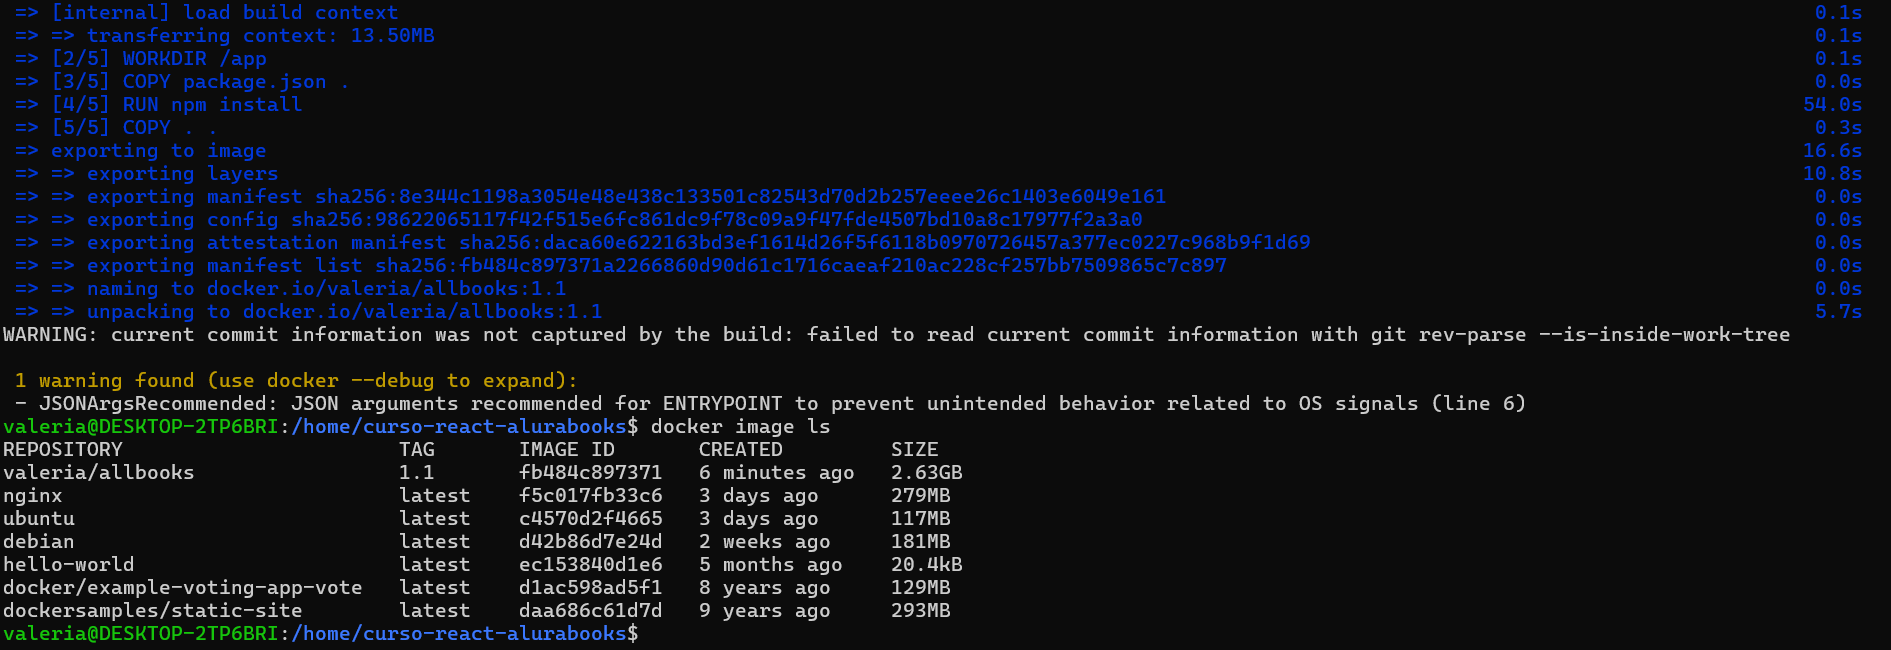Click the valeria/allbooks repository name

(99, 473)
